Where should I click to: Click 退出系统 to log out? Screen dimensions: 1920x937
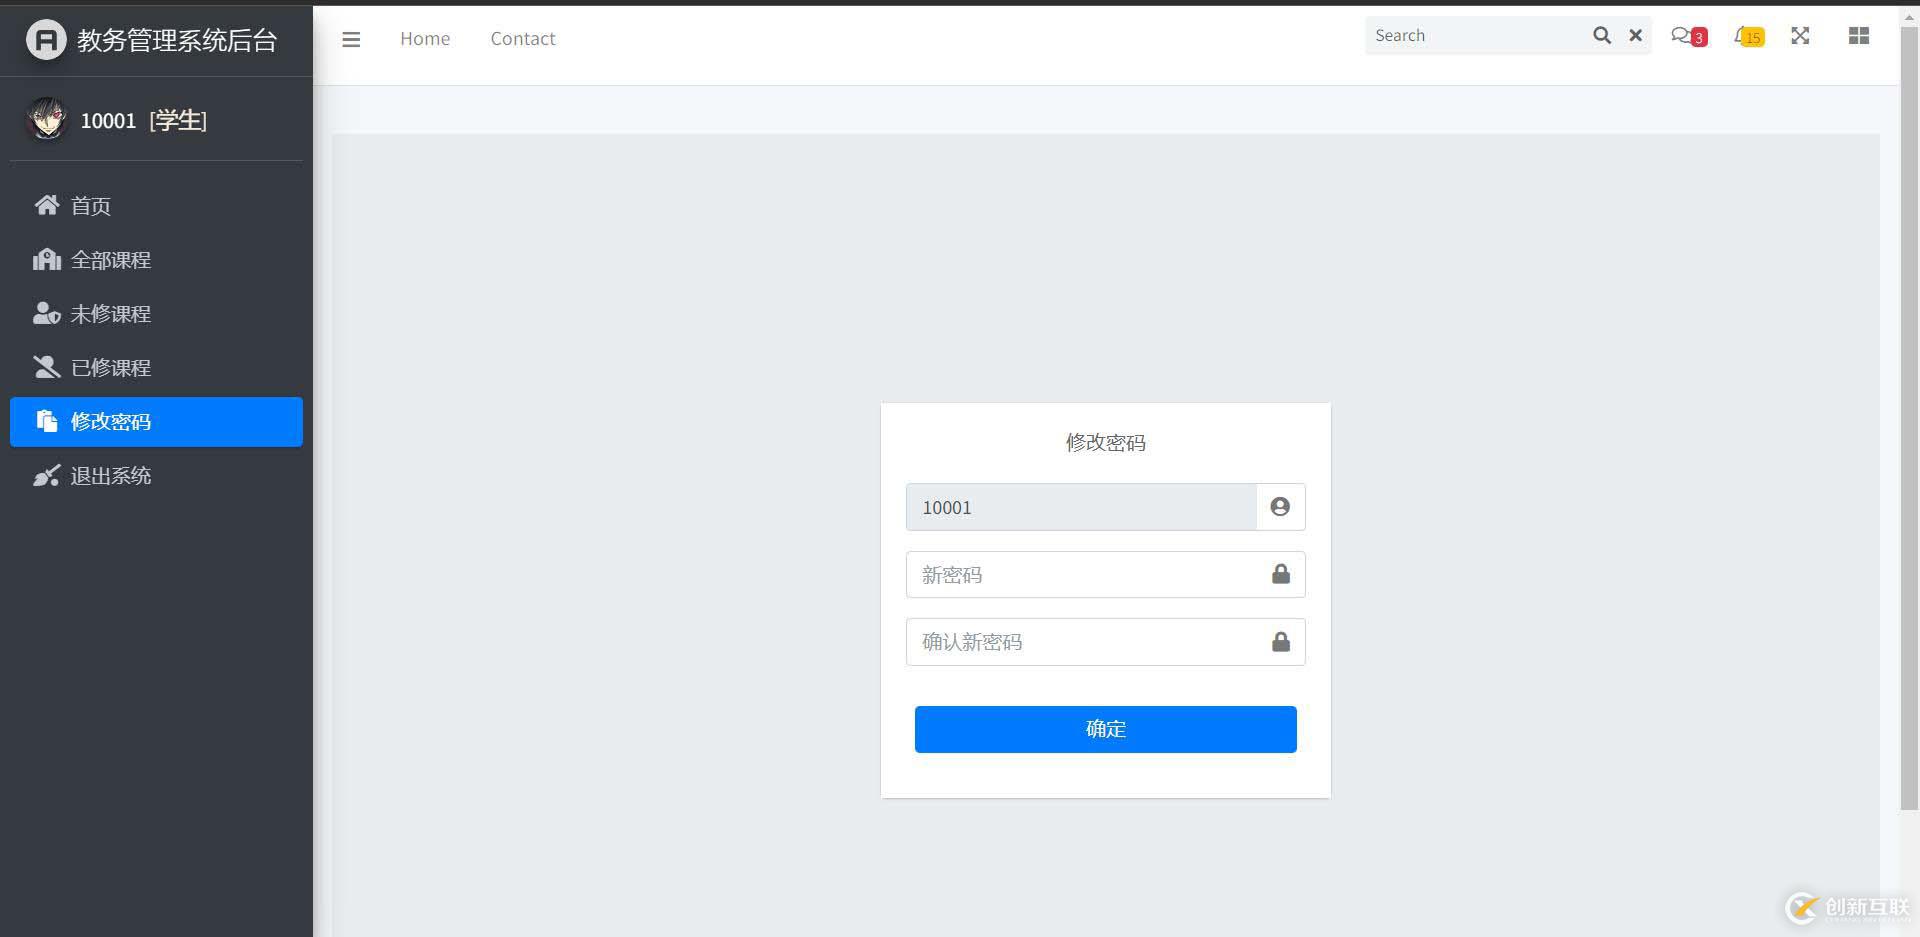pos(110,476)
